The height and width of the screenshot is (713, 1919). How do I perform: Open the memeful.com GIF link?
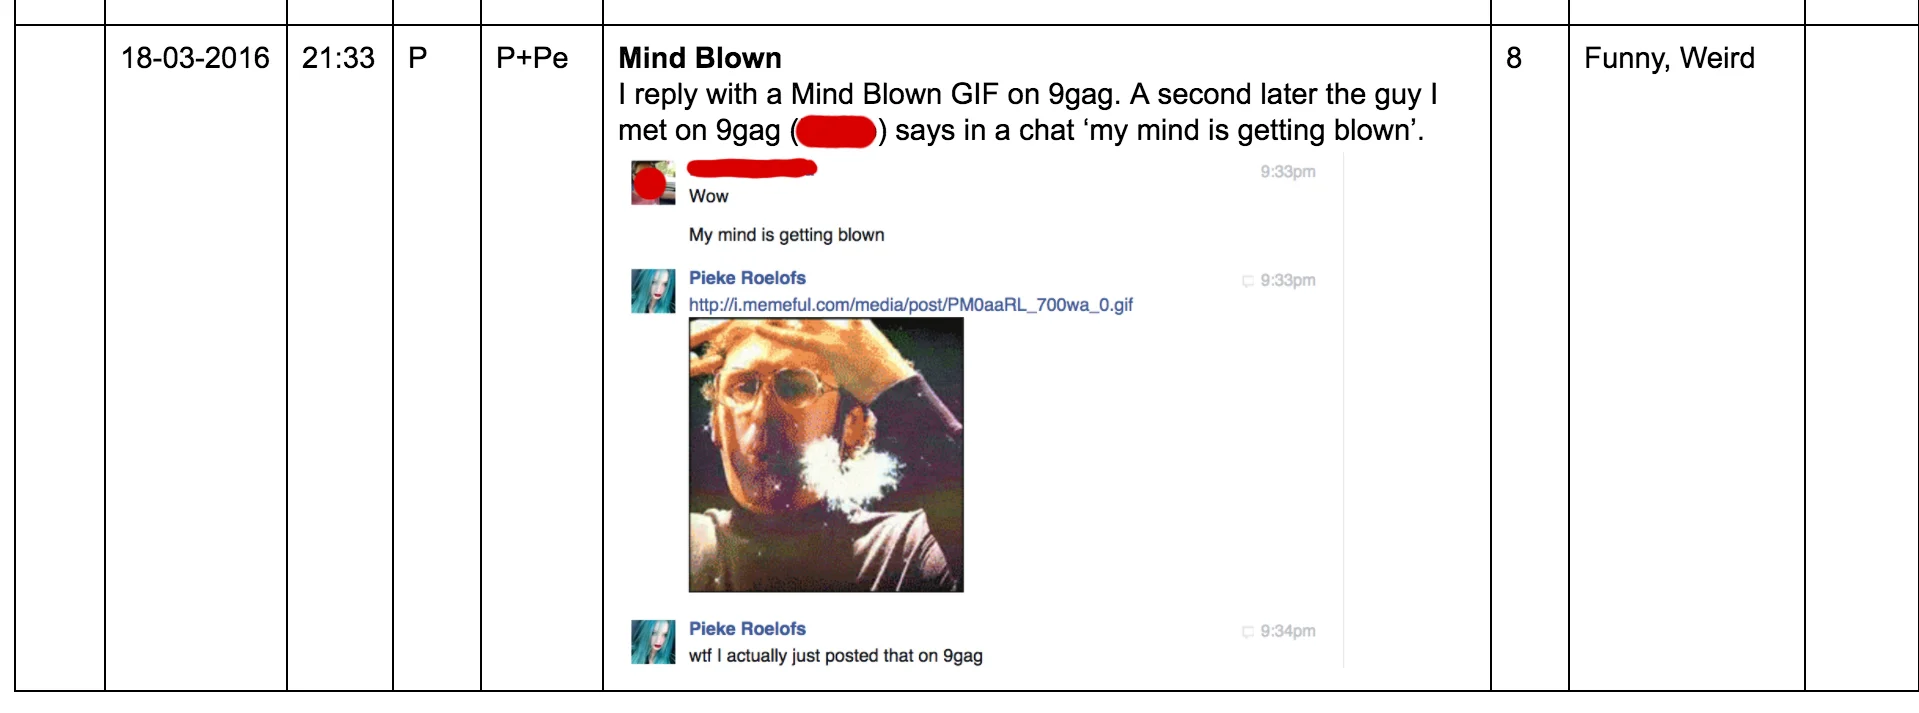pyautogui.click(x=910, y=305)
